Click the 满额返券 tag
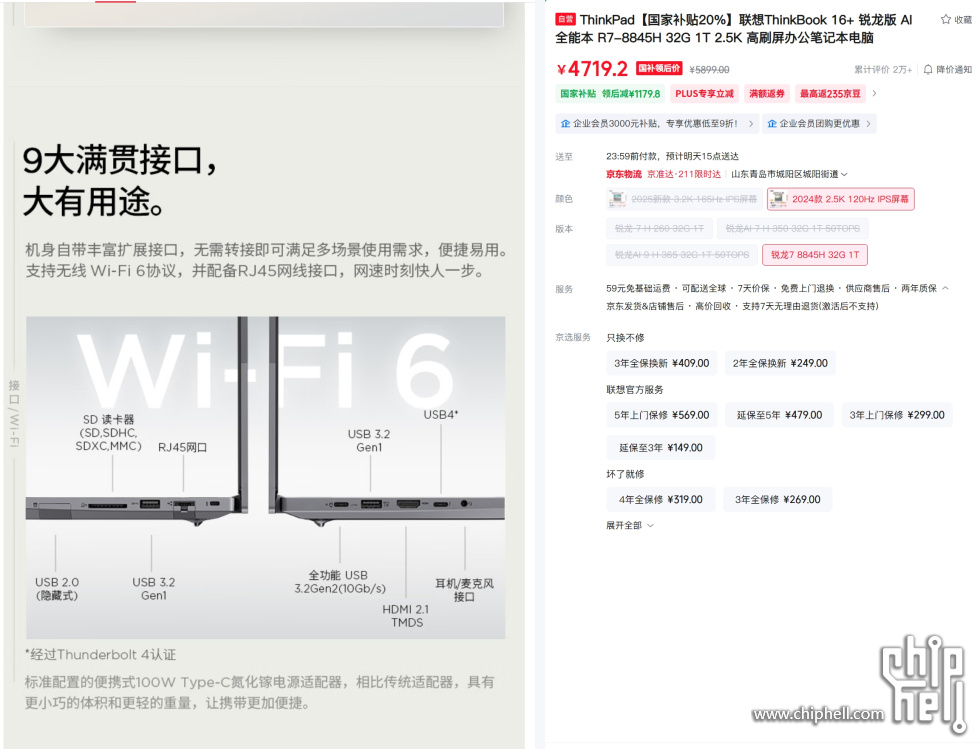 pyautogui.click(x=767, y=94)
